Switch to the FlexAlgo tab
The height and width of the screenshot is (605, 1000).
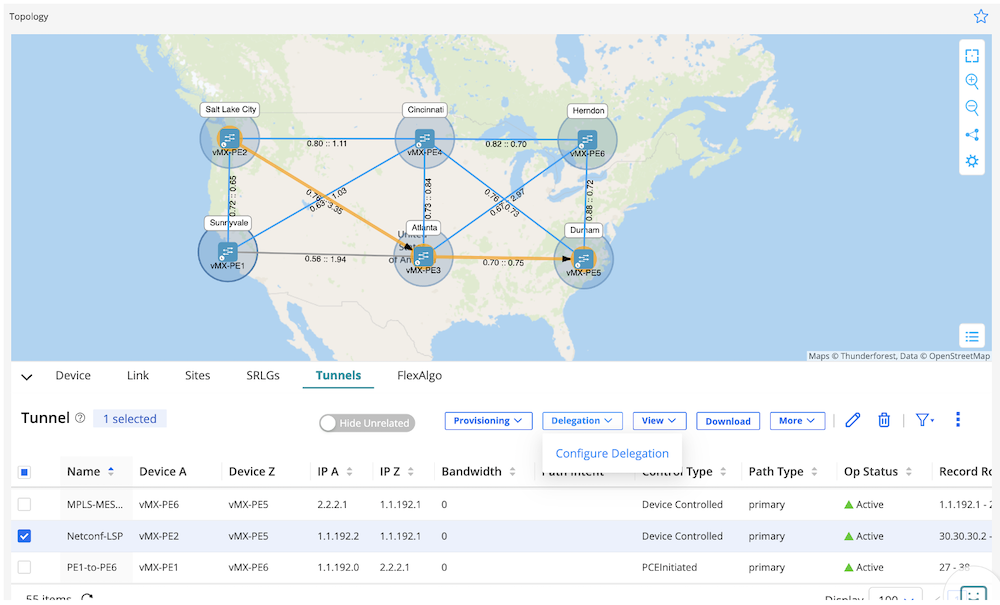tap(419, 376)
